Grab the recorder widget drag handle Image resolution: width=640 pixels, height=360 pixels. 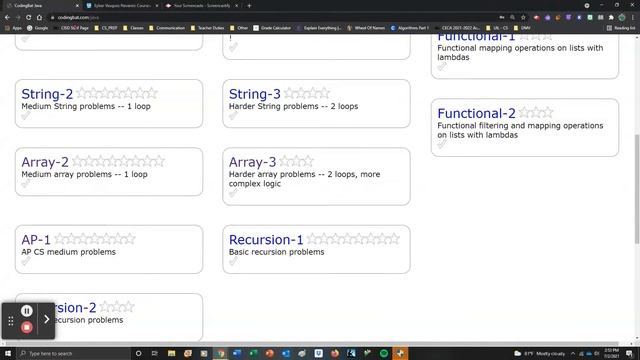click(x=11, y=321)
